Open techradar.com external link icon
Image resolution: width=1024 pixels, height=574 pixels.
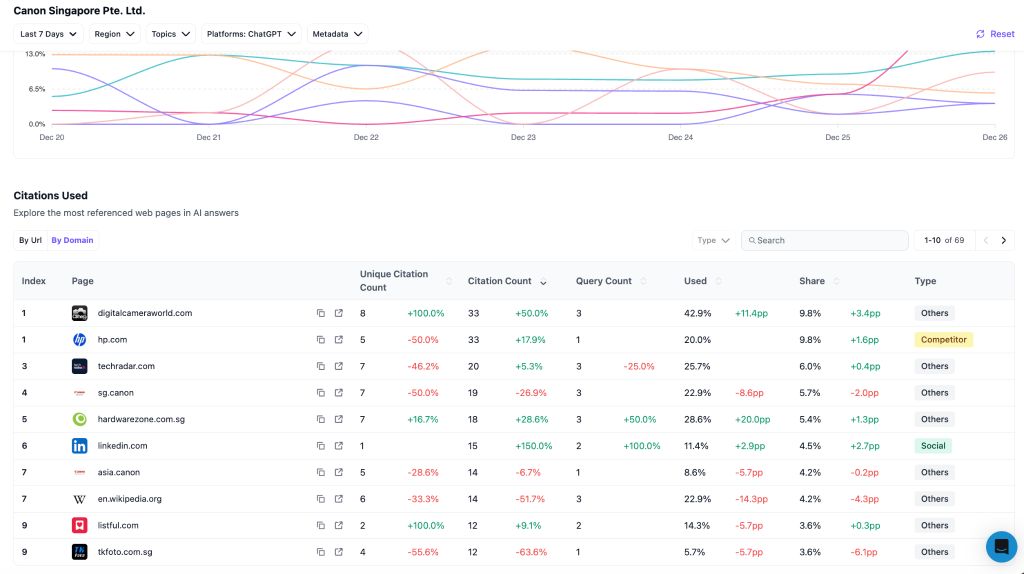pos(338,366)
